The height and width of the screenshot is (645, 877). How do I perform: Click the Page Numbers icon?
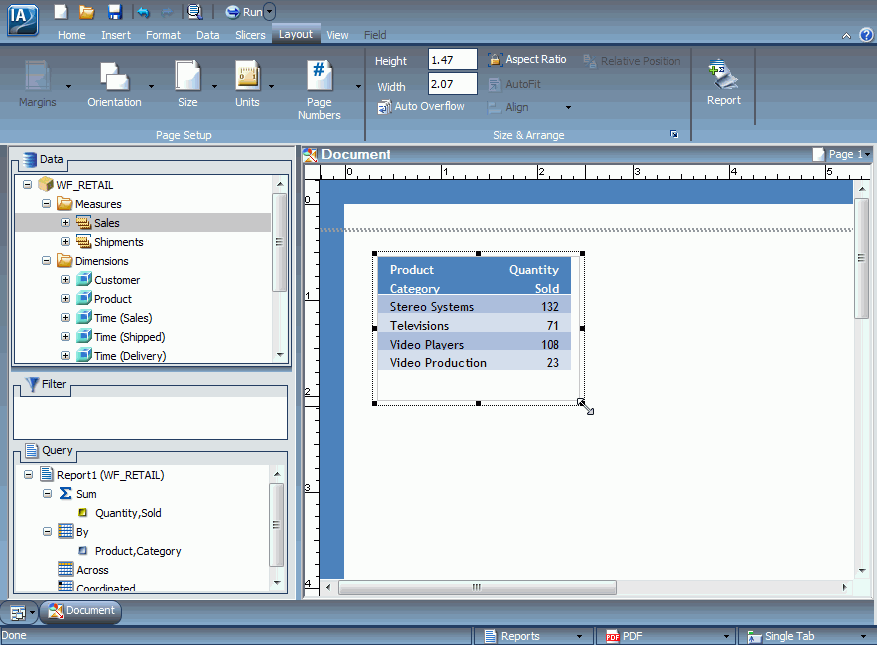click(319, 76)
